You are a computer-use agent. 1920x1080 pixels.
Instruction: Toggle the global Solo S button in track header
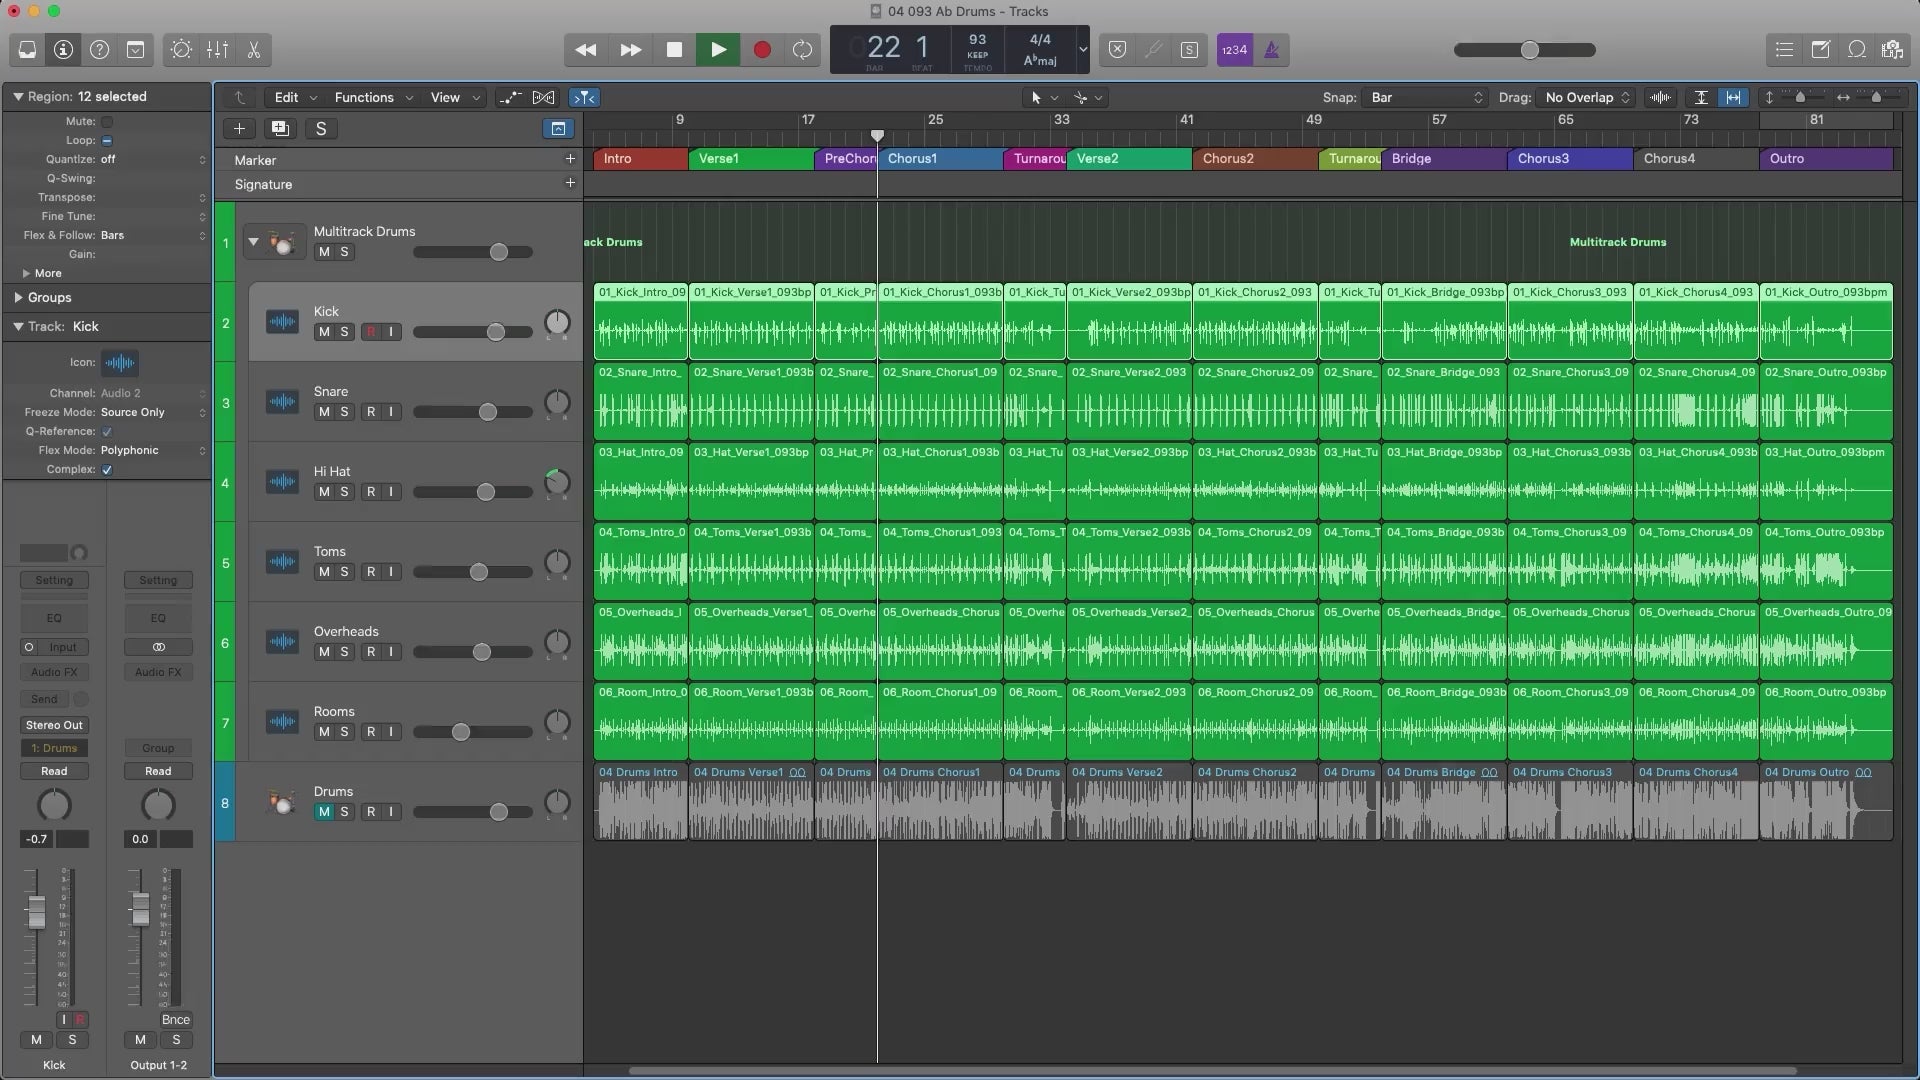(321, 128)
